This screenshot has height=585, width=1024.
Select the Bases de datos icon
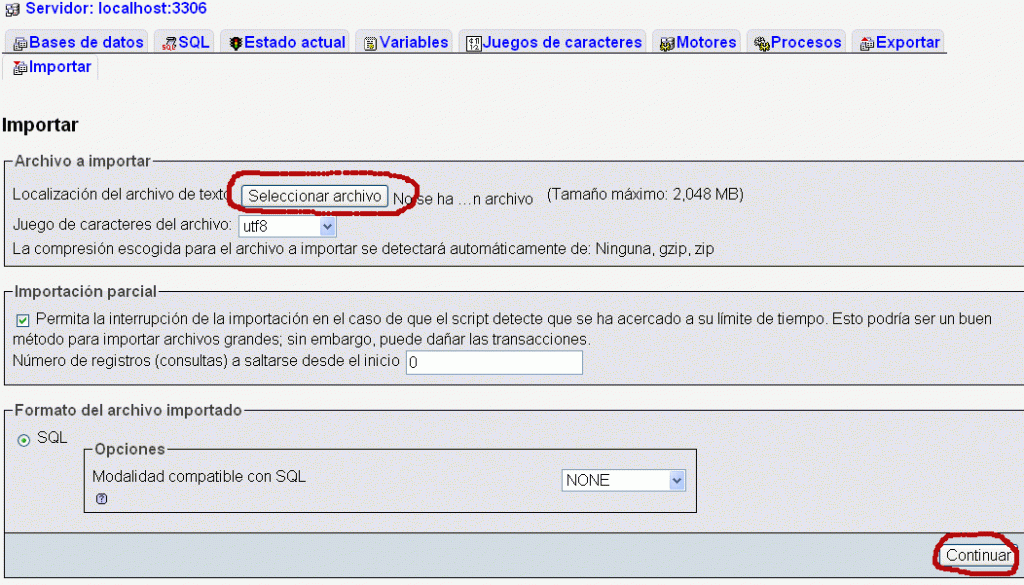[x=20, y=41]
